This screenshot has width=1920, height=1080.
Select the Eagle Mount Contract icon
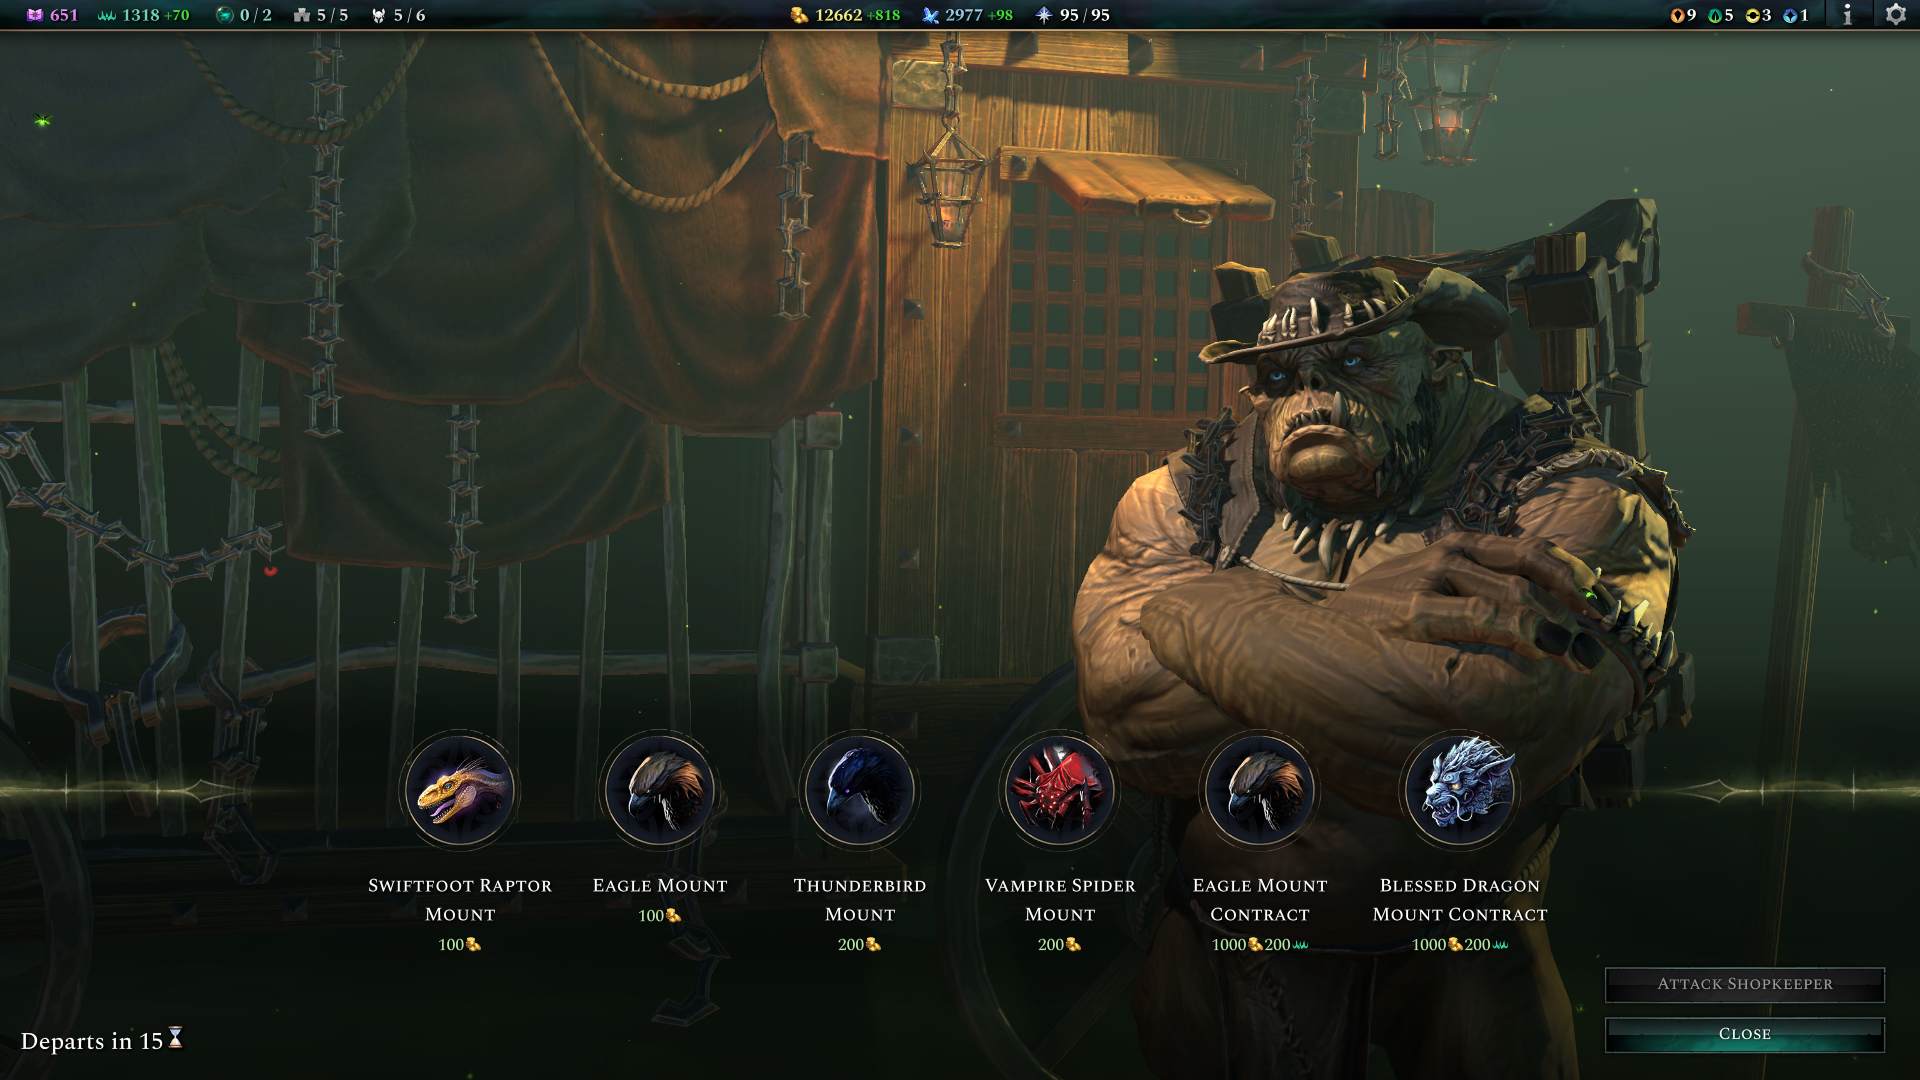pos(1260,790)
